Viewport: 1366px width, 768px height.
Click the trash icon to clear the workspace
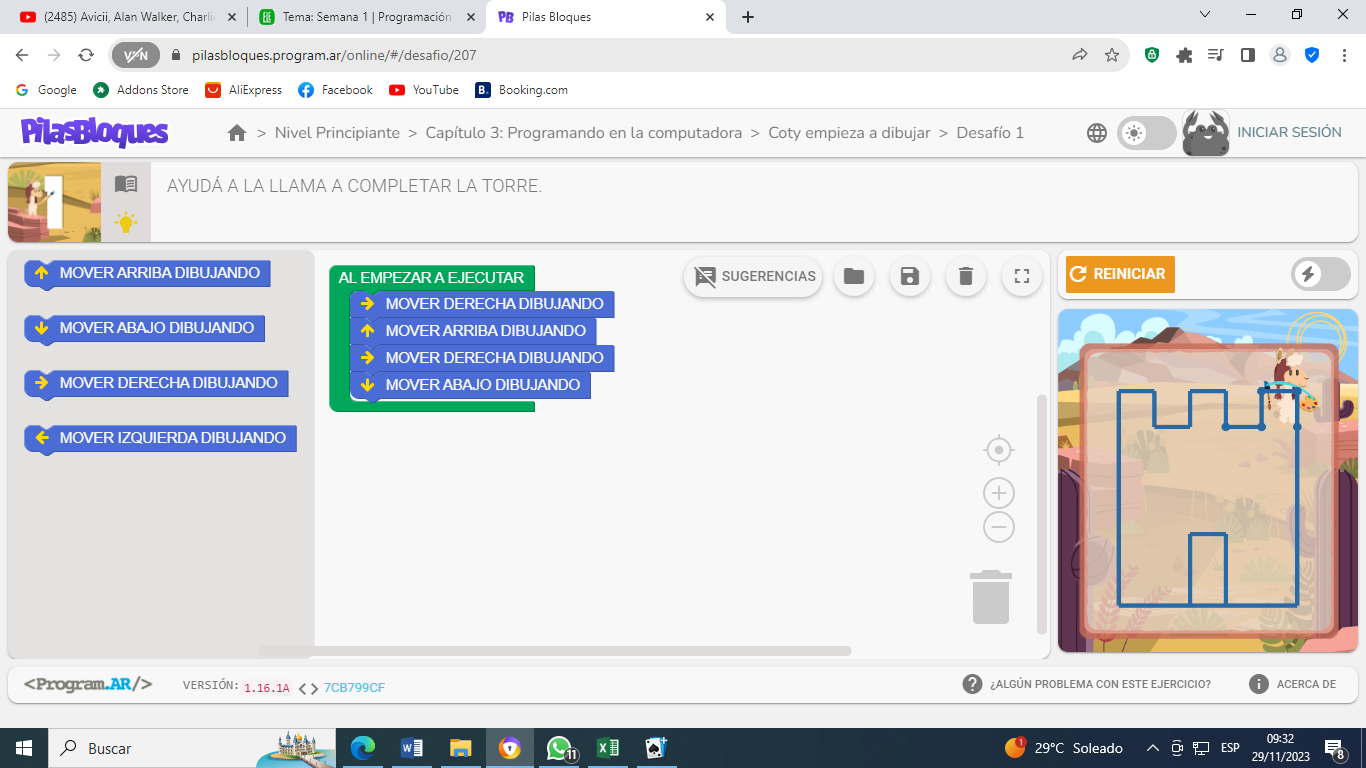click(965, 276)
